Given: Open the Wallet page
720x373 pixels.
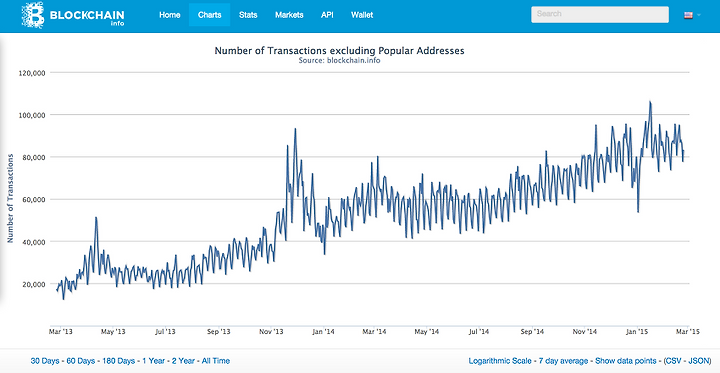Looking at the screenshot, I should coord(362,15).
